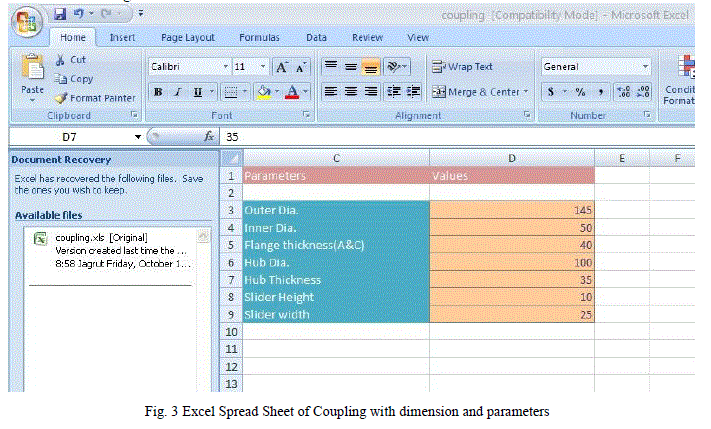Switch to the Page Layout tab

[x=187, y=37]
